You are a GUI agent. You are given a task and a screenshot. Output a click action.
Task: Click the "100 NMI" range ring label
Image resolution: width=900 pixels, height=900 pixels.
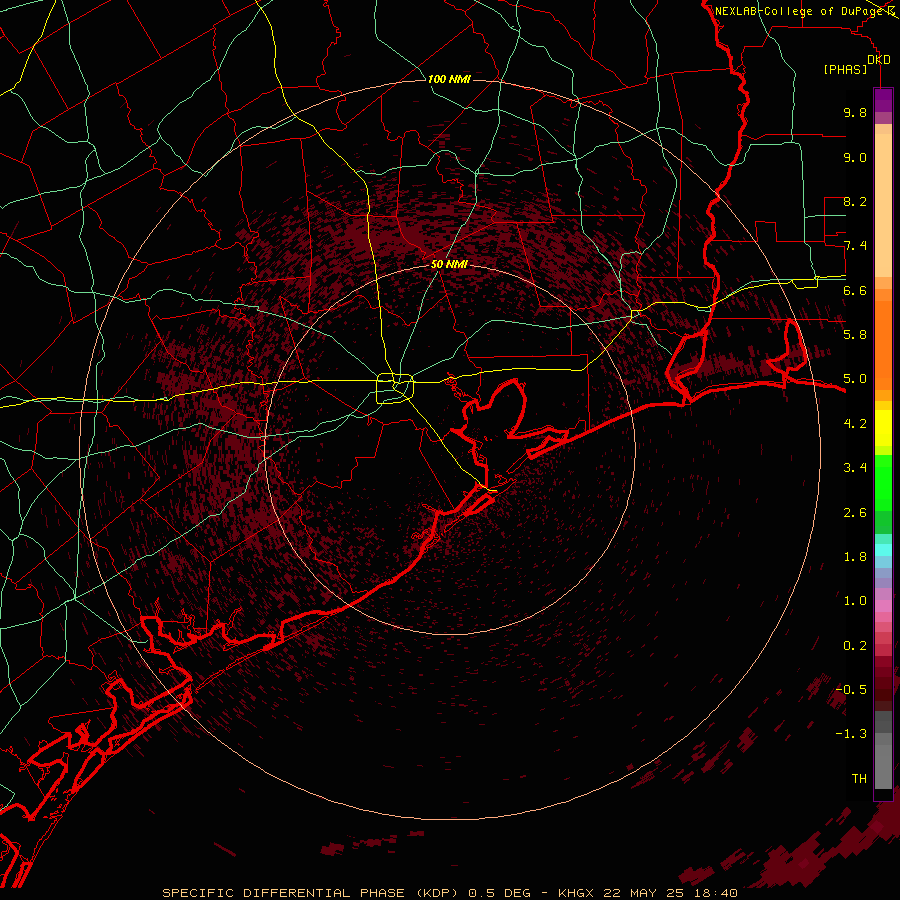[x=449, y=79]
